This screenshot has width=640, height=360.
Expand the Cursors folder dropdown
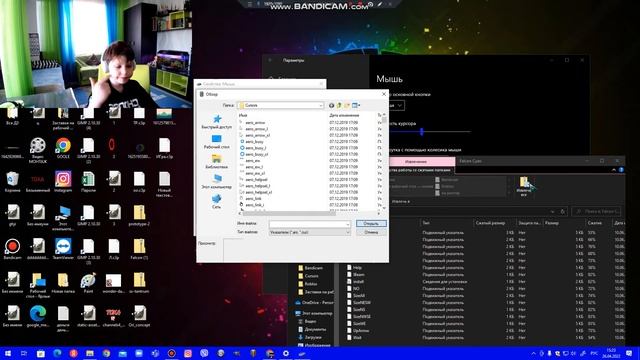point(321,105)
